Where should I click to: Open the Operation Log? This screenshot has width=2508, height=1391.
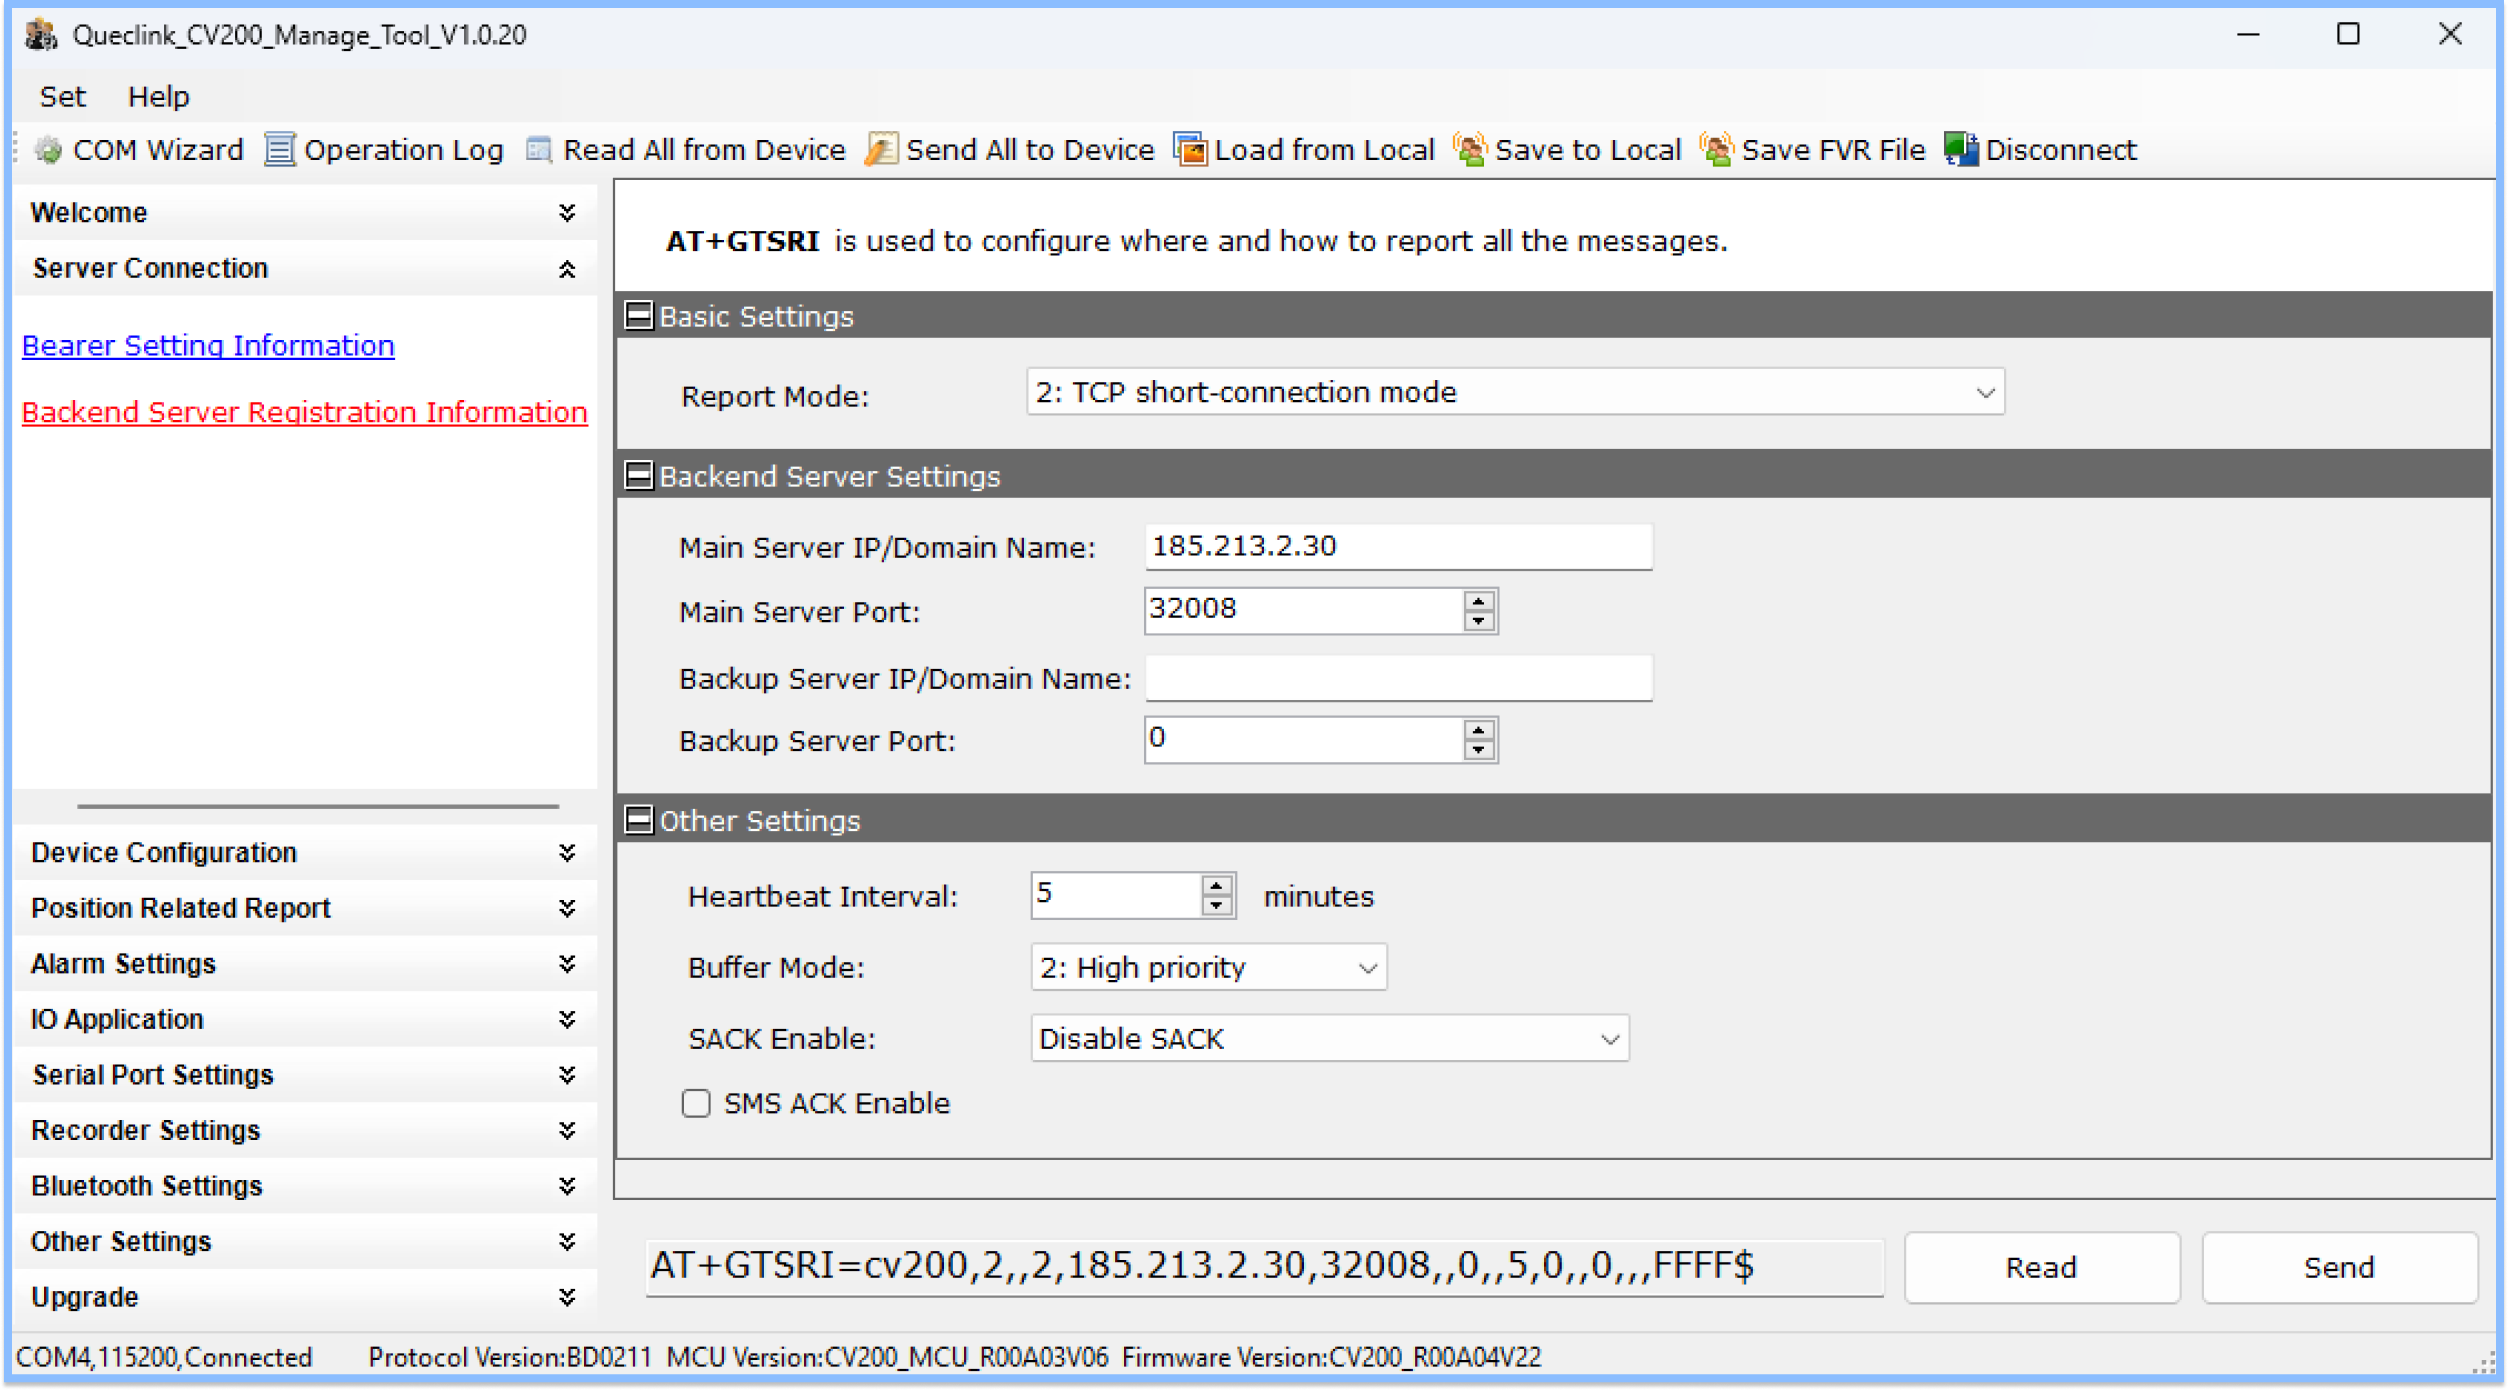pyautogui.click(x=384, y=150)
